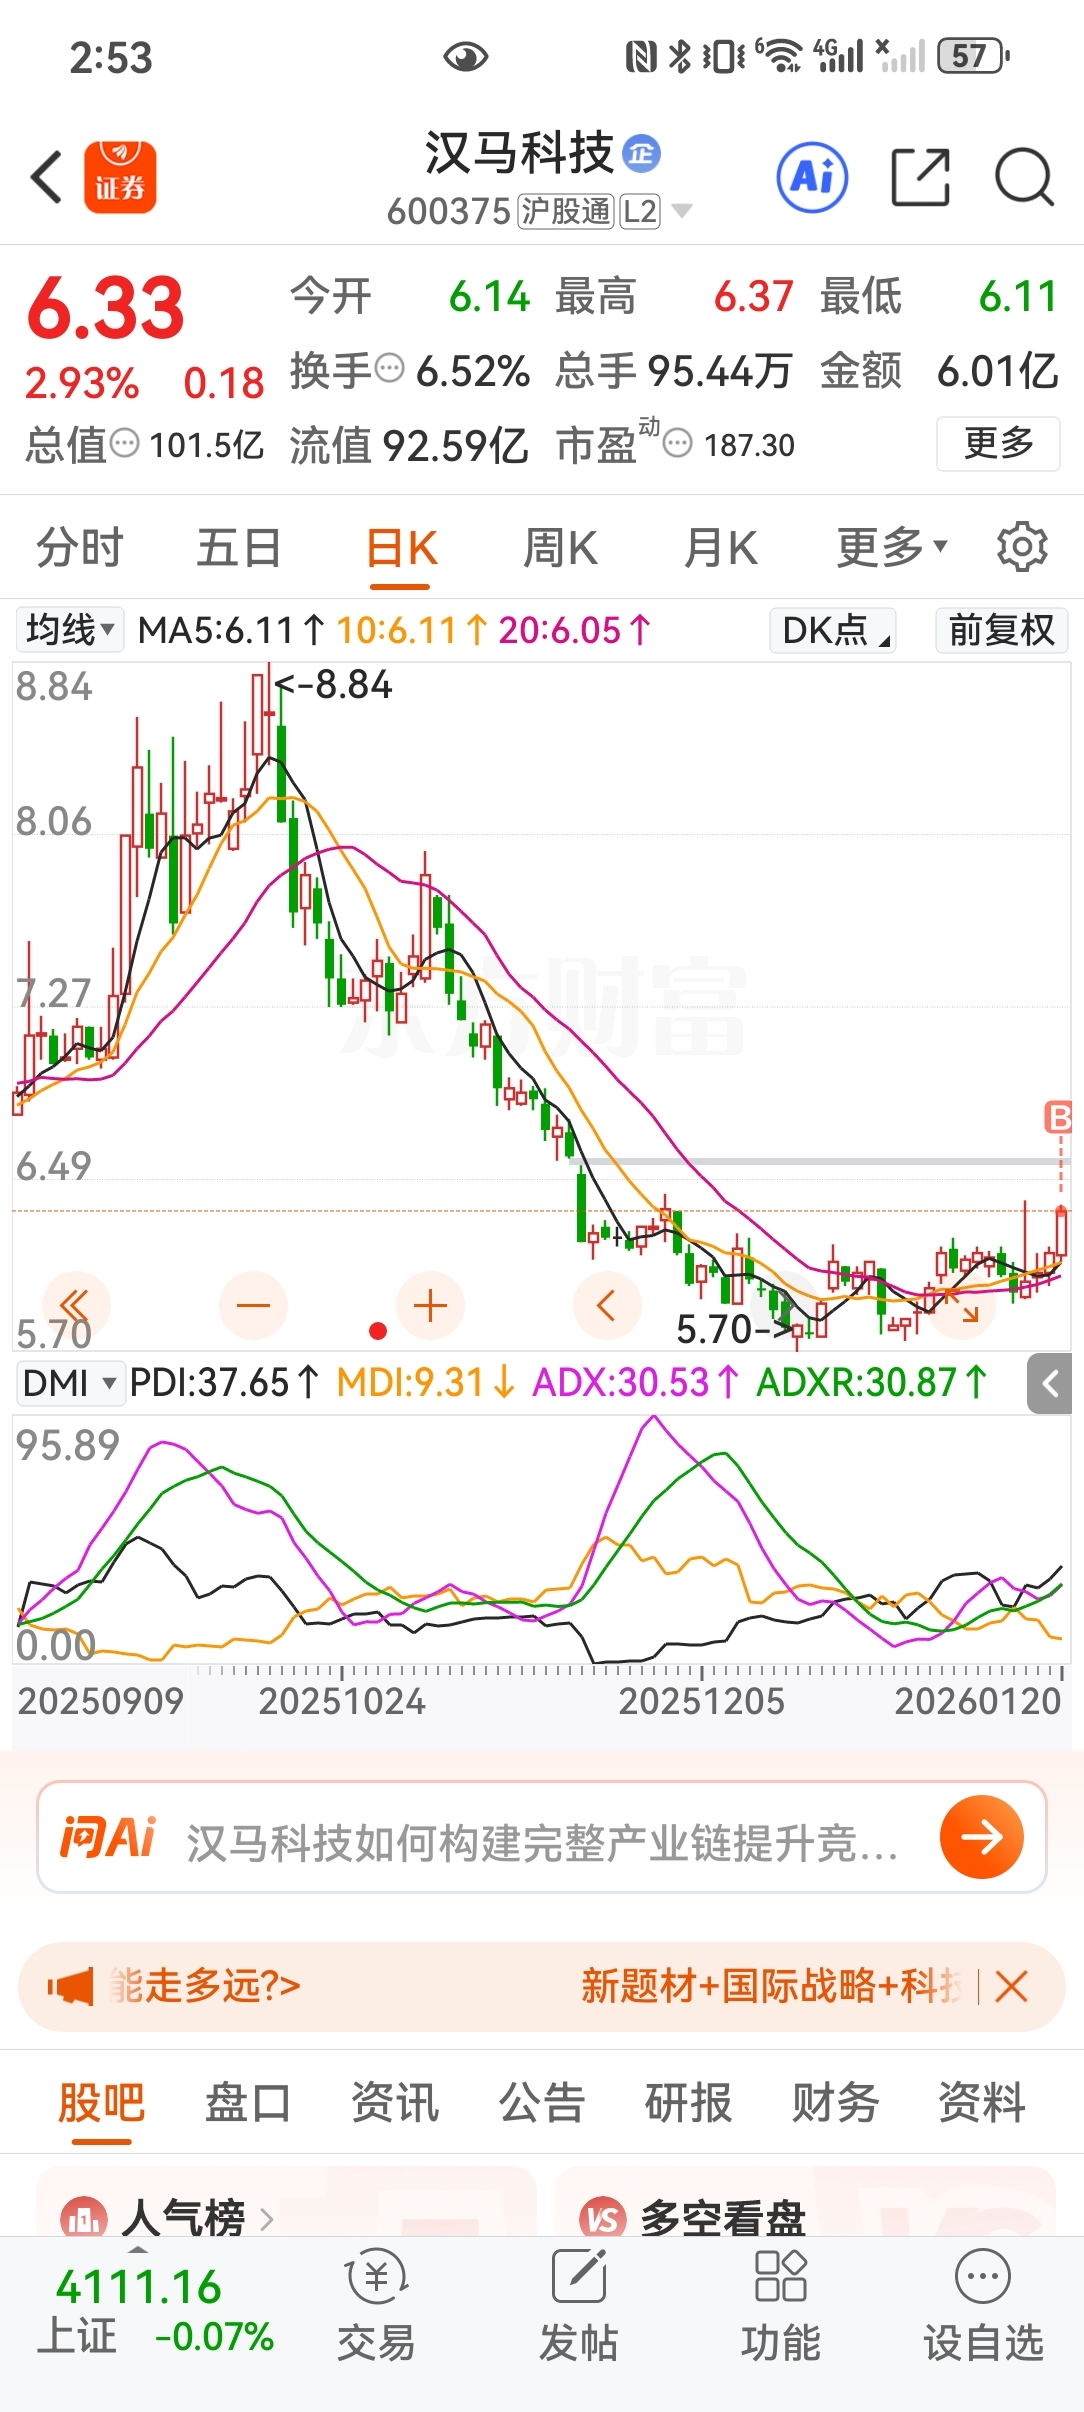Image resolution: width=1084 pixels, height=2412 pixels.
Task: Tap the L2 level badge
Action: coord(640,211)
